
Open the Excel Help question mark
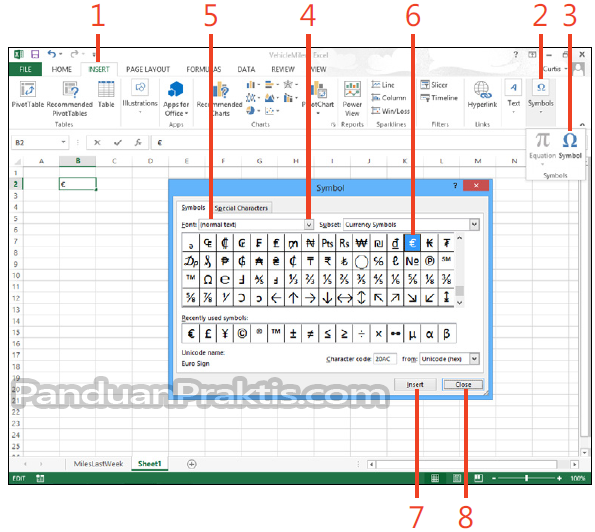[x=515, y=54]
